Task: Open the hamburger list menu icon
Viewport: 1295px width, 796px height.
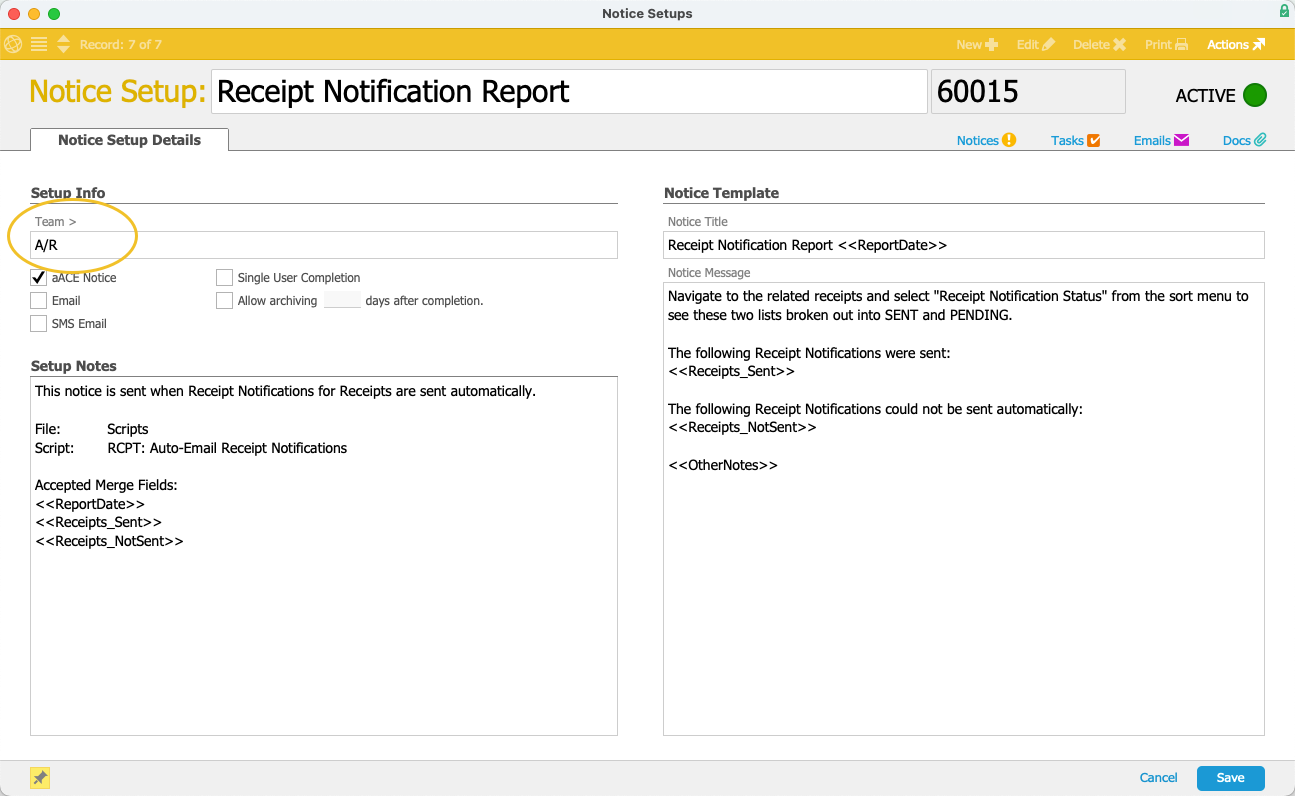Action: point(39,44)
